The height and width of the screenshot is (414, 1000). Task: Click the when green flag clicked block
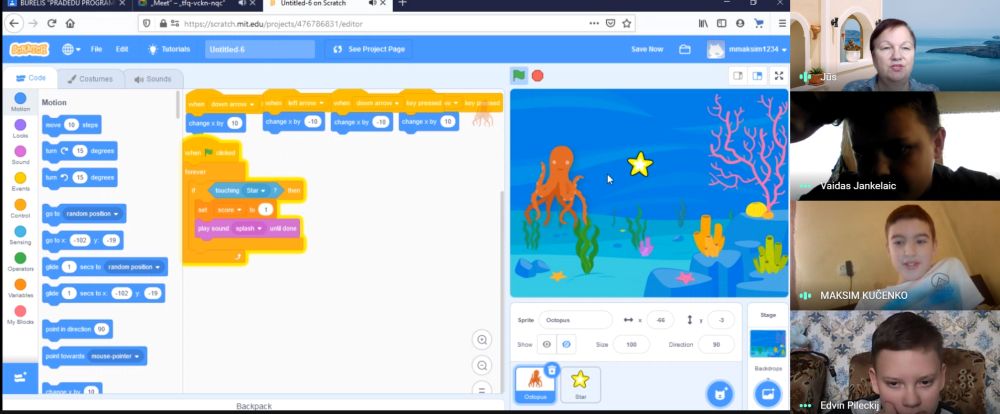212,152
